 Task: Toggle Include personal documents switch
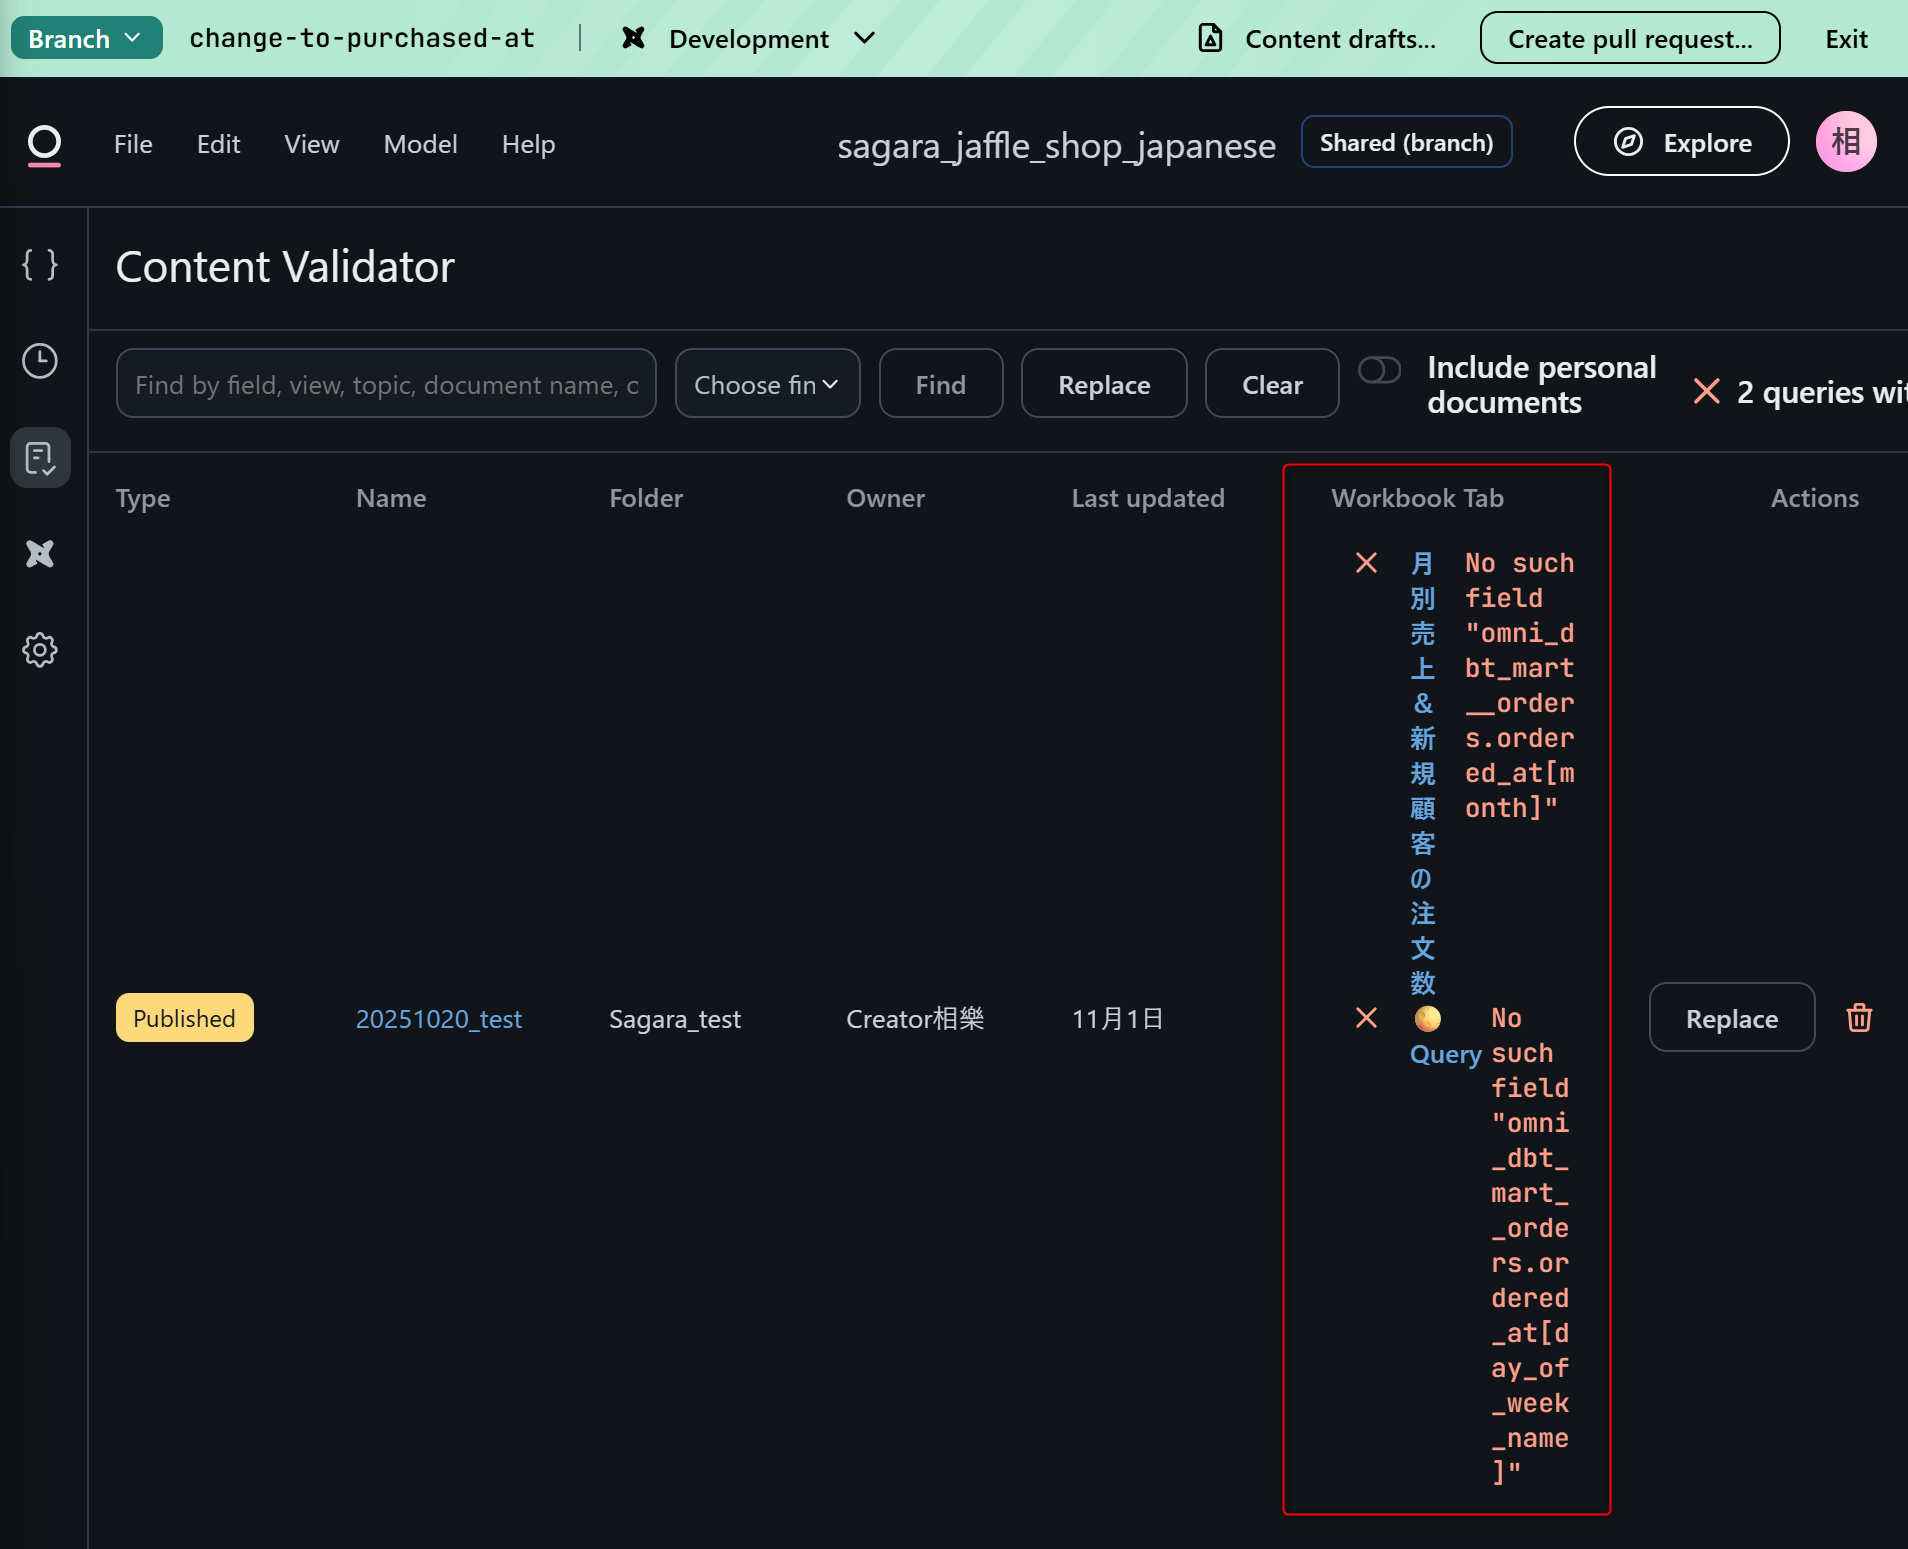pyautogui.click(x=1379, y=370)
